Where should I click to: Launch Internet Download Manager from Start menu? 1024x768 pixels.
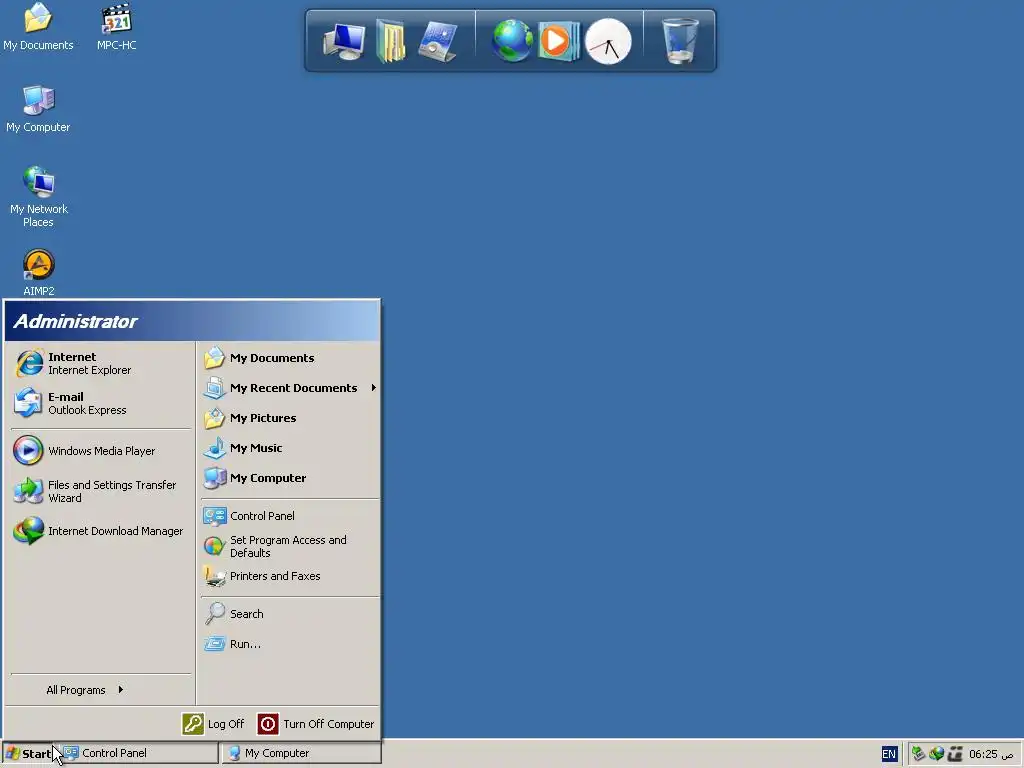(101, 531)
